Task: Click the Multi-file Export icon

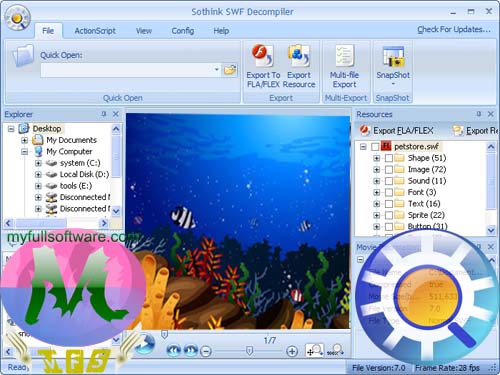Action: pos(345,56)
